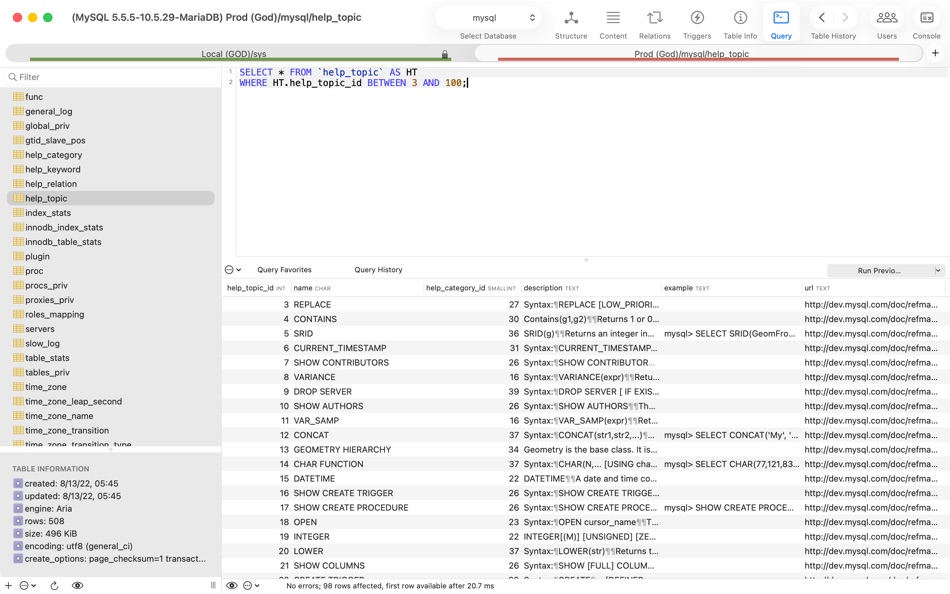Open the Users manager
Image resolution: width=950 pixels, height=594 pixels.
886,25
